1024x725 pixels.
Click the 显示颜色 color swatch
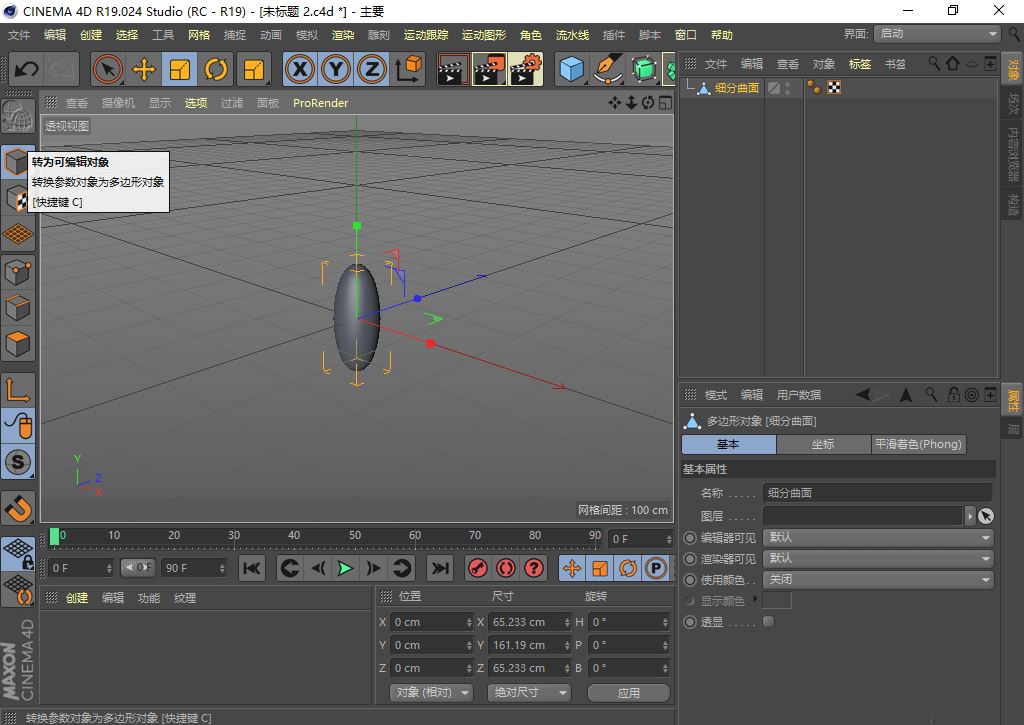pos(777,600)
